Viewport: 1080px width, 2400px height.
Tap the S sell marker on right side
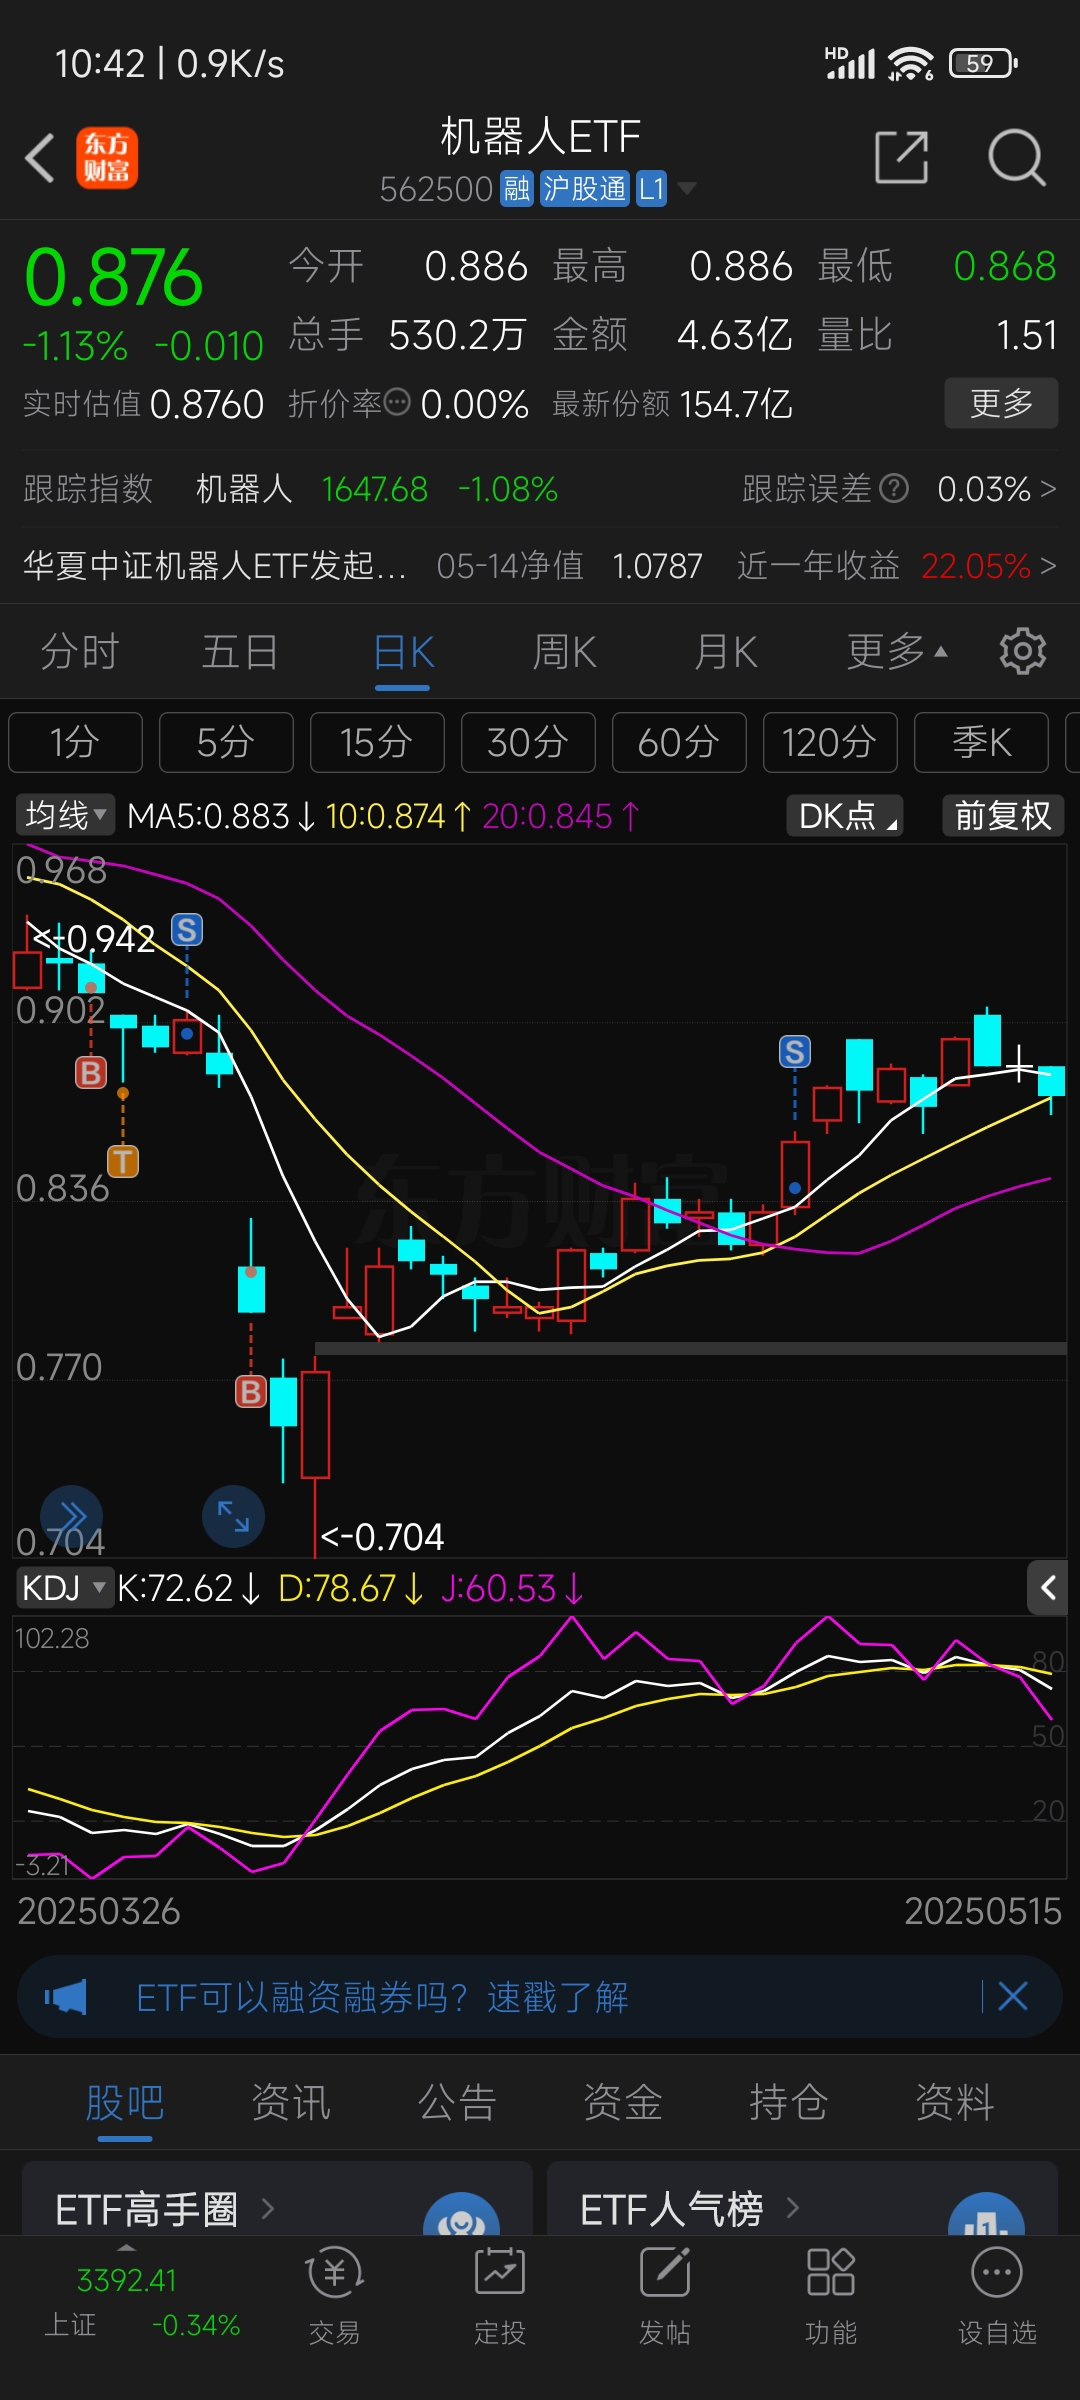tap(795, 1051)
